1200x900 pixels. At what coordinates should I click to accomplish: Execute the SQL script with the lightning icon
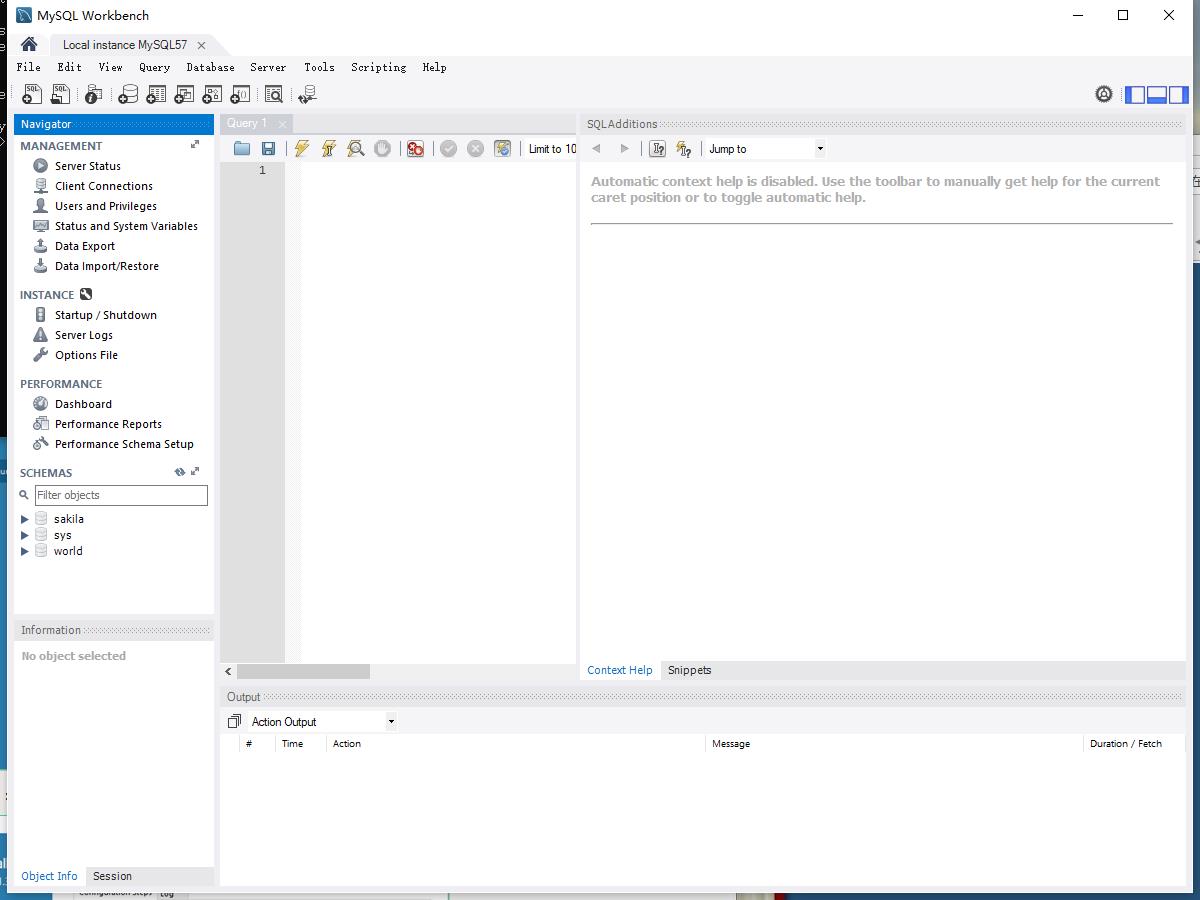(301, 148)
